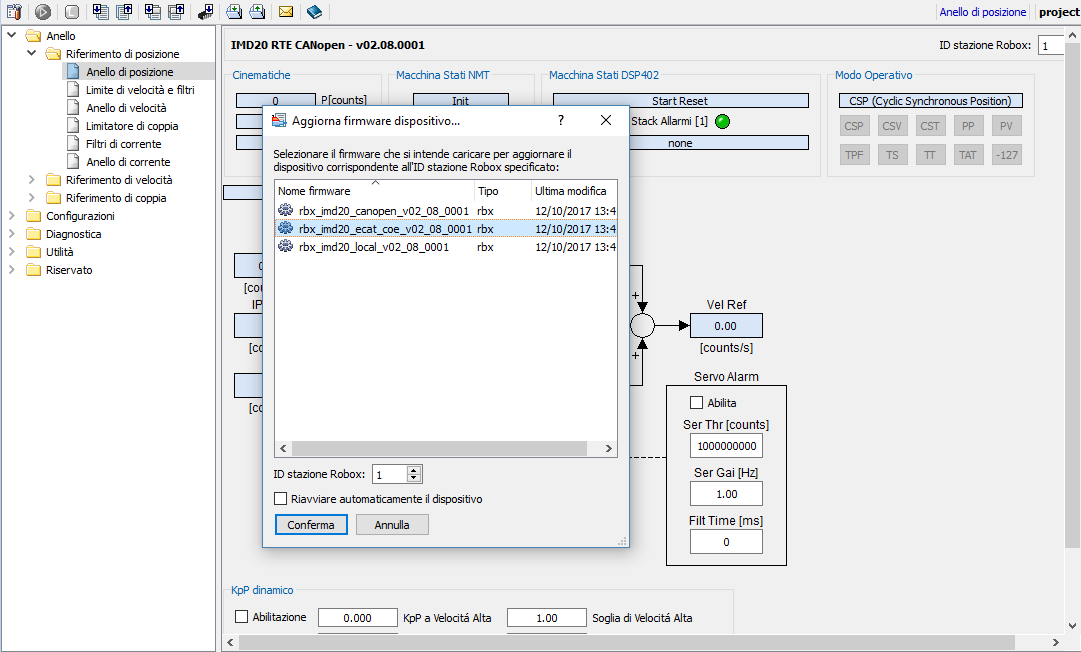Click the Configurazioni folder icon
The height and width of the screenshot is (652, 1081).
click(x=33, y=216)
